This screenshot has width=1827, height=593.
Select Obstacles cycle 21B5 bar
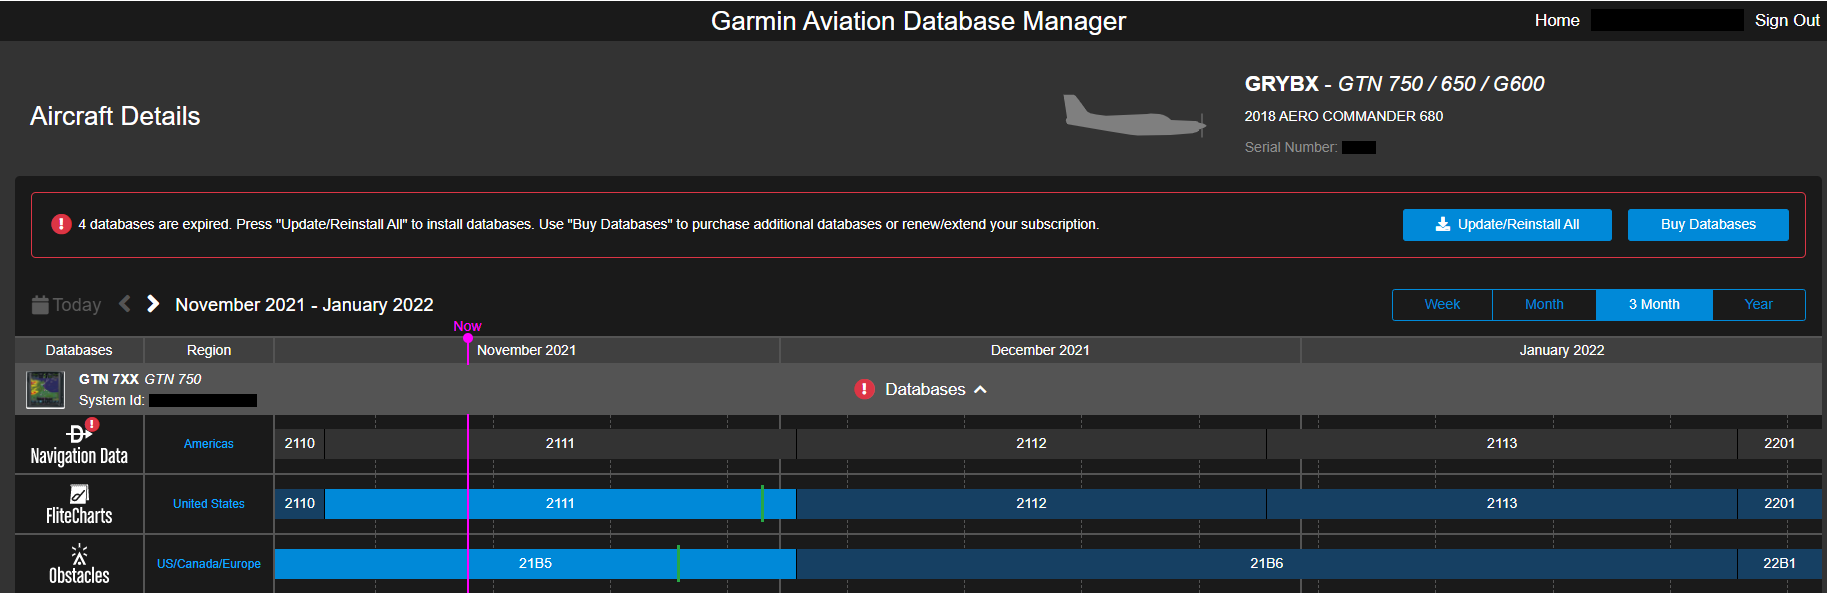pos(535,564)
